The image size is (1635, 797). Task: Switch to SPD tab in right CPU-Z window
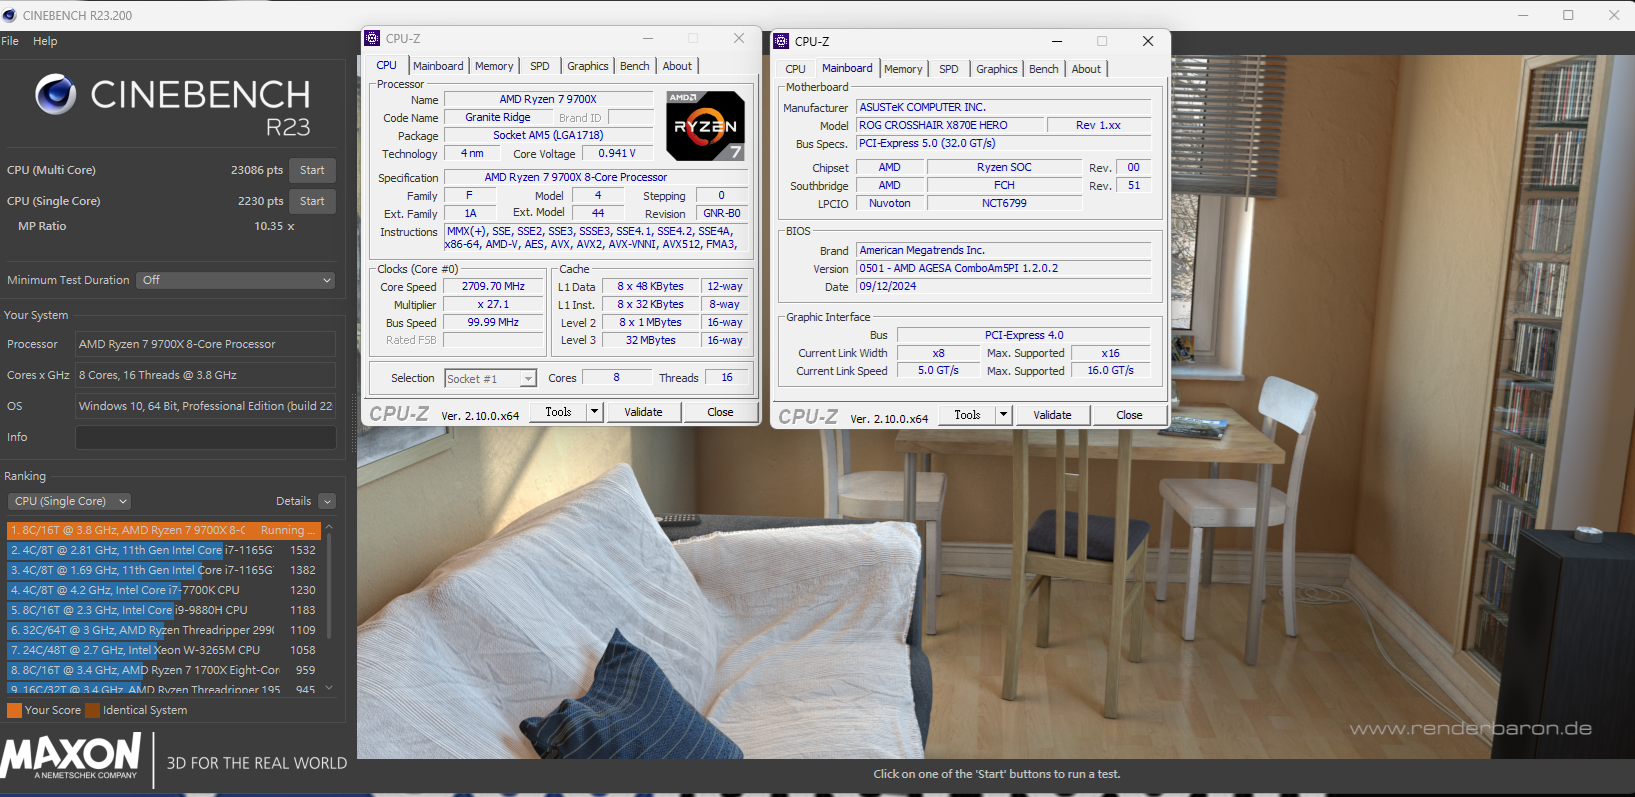(x=949, y=69)
